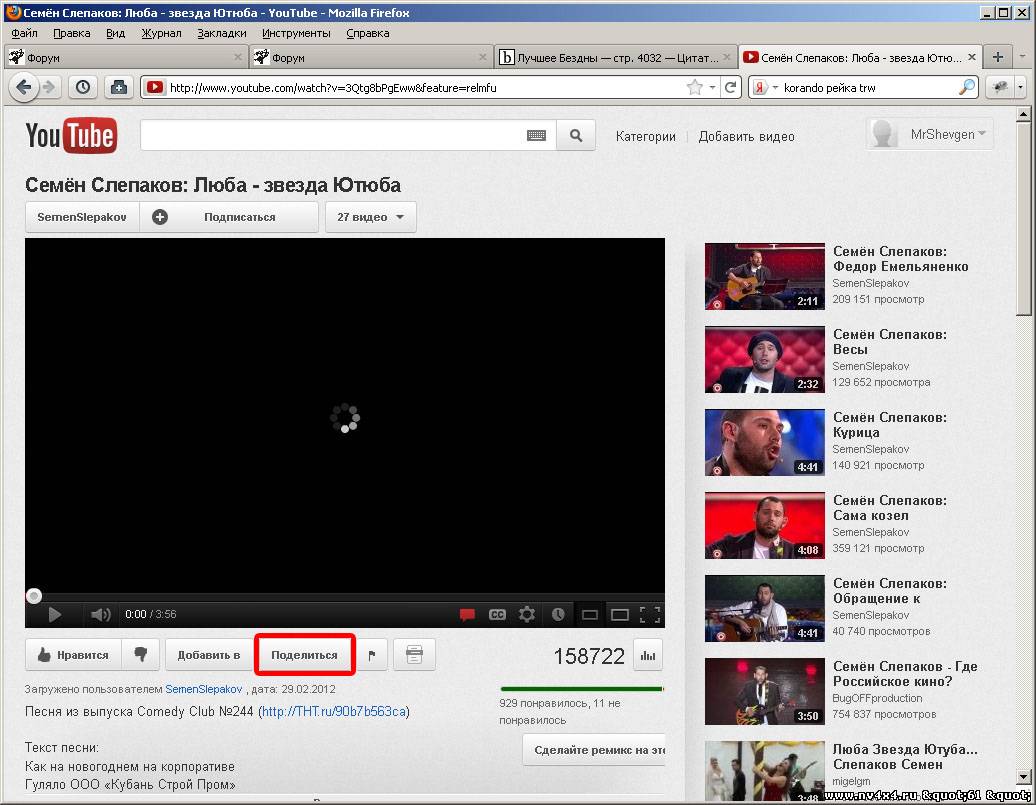Open the SemenSlepakov channel button
The height and width of the screenshot is (805, 1036).
[x=82, y=217]
